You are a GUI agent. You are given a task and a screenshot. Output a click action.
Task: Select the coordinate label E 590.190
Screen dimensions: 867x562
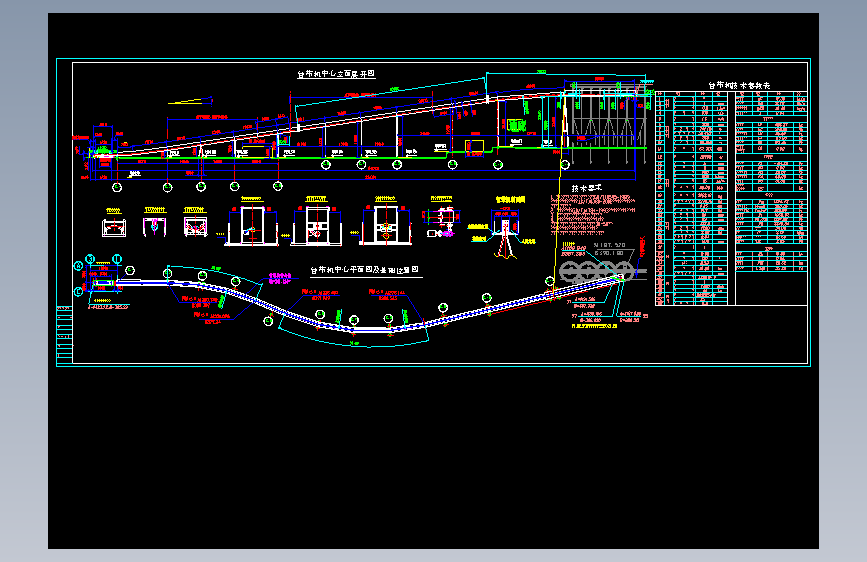tap(609, 253)
